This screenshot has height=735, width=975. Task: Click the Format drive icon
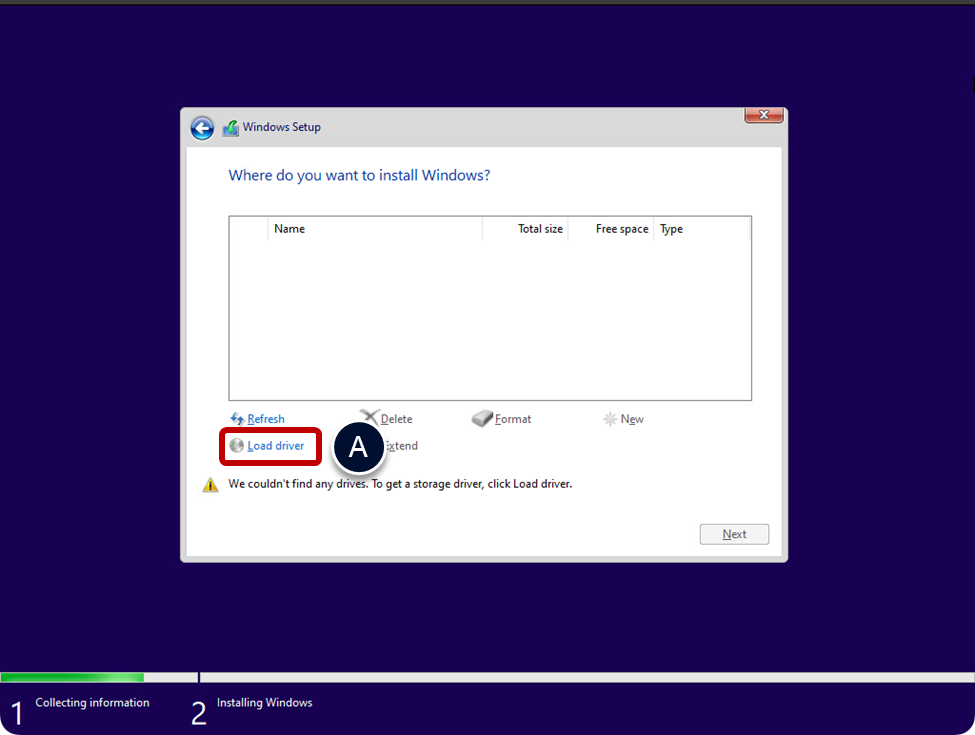[482, 419]
